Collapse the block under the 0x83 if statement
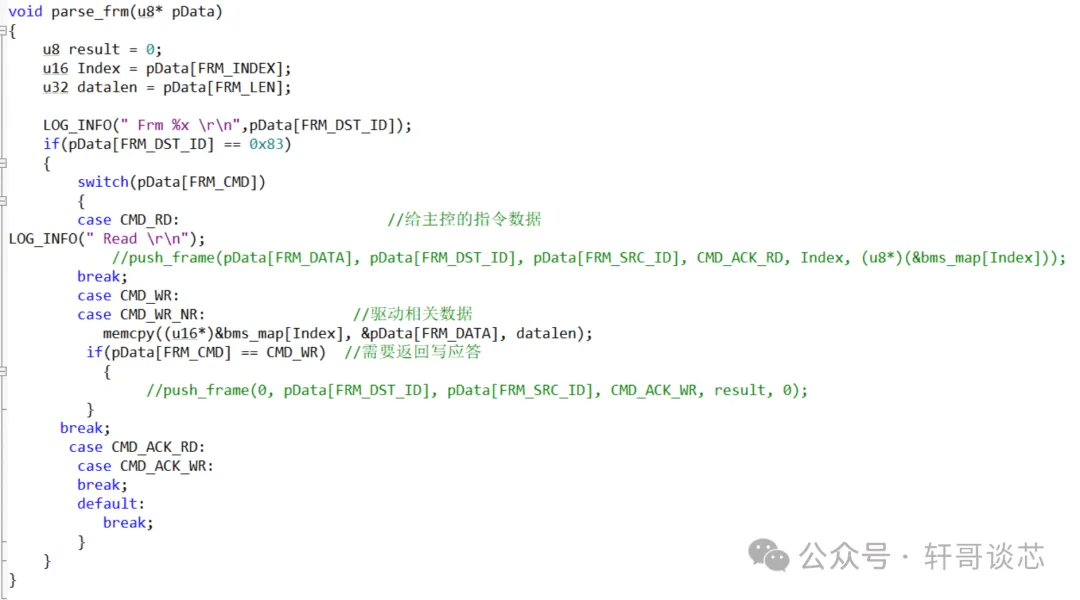This screenshot has height=600, width=1080. pyautogui.click(x=5, y=164)
